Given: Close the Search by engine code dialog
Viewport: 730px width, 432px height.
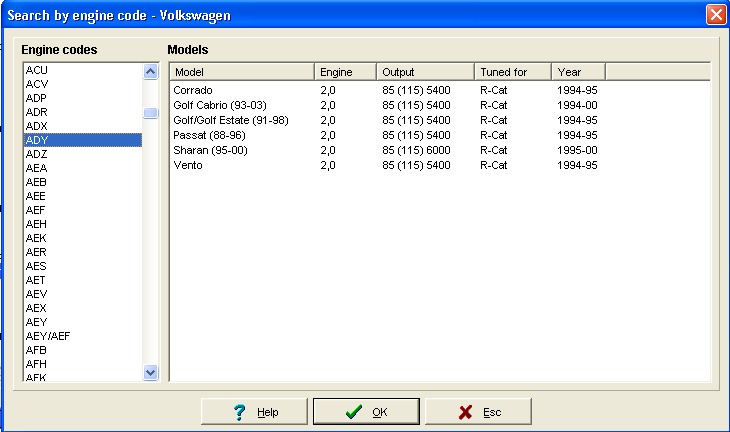Looking at the screenshot, I should pos(716,15).
